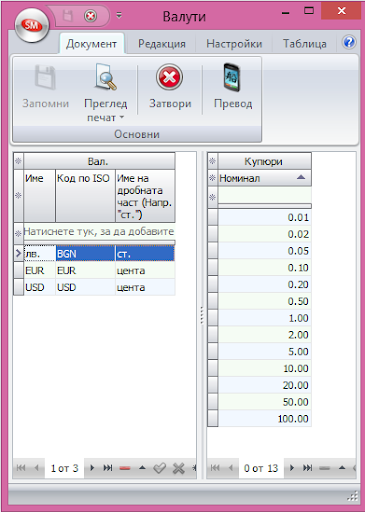
Task: Switch to the Таблица tab
Action: [x=305, y=44]
